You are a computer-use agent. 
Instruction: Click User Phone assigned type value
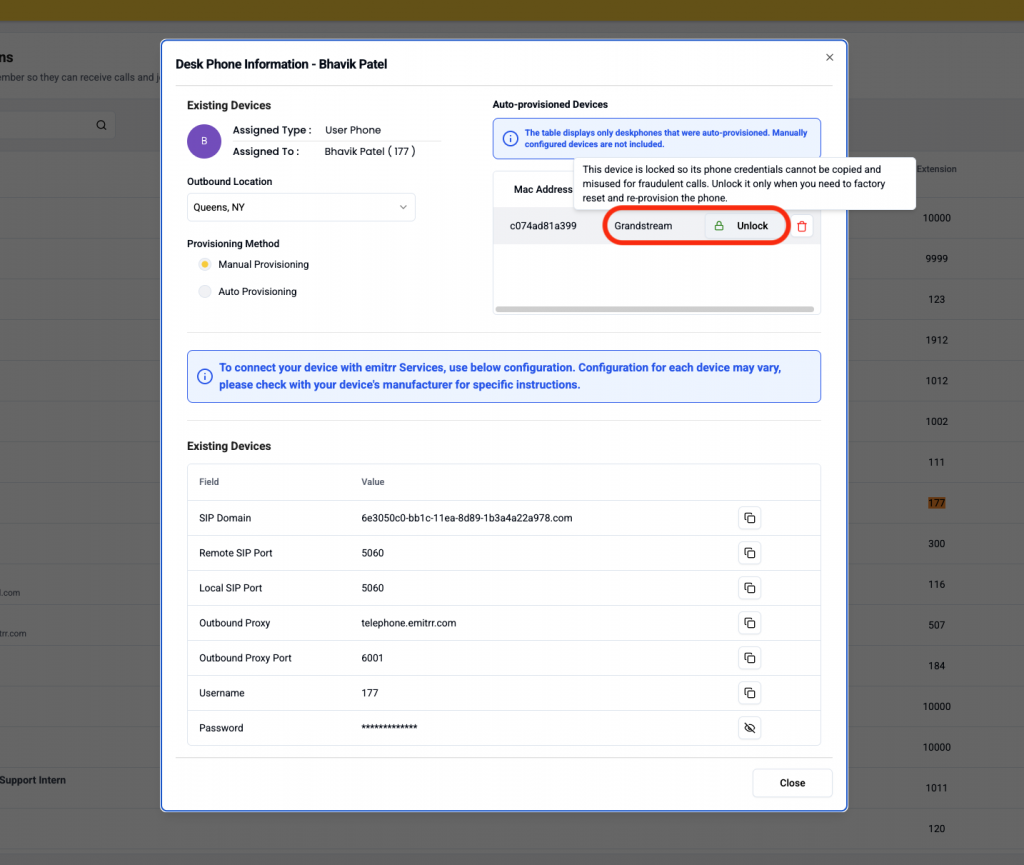(353, 130)
